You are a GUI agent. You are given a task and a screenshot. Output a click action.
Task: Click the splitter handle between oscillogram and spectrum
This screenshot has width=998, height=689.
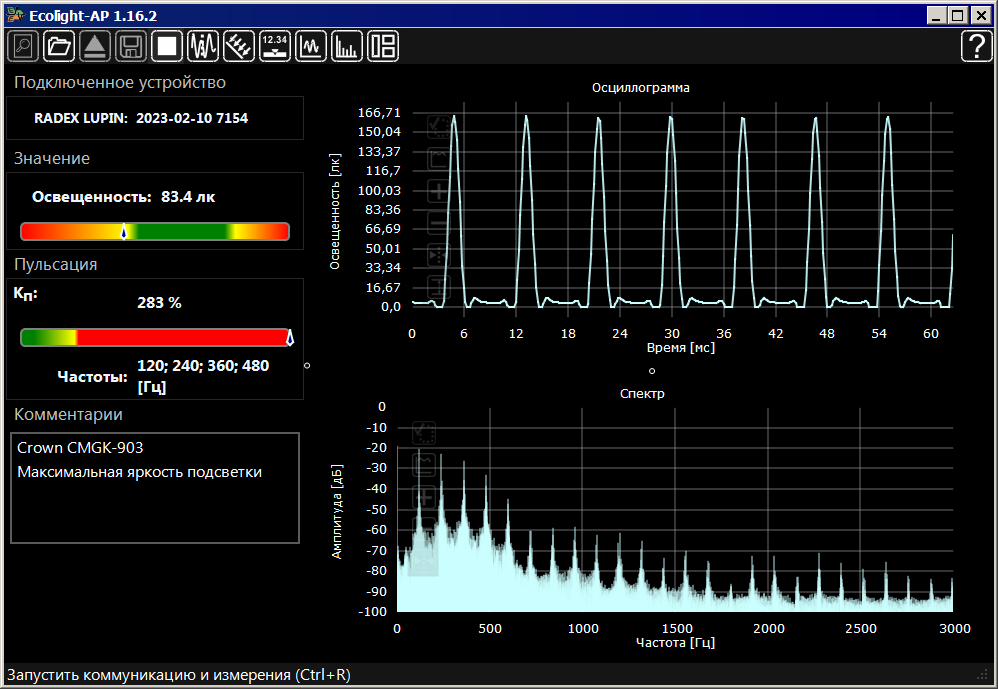[652, 371]
